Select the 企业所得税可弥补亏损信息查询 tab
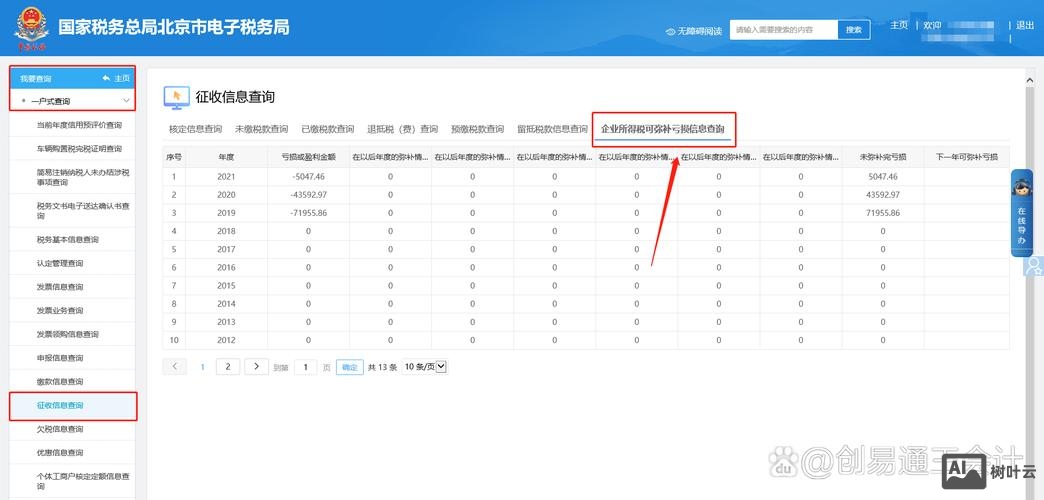 pyautogui.click(x=662, y=129)
